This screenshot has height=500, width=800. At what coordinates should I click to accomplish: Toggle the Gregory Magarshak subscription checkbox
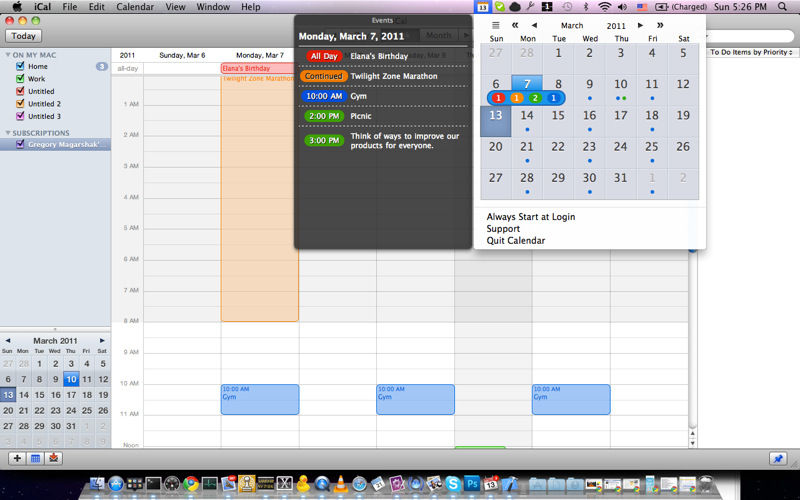[20, 144]
